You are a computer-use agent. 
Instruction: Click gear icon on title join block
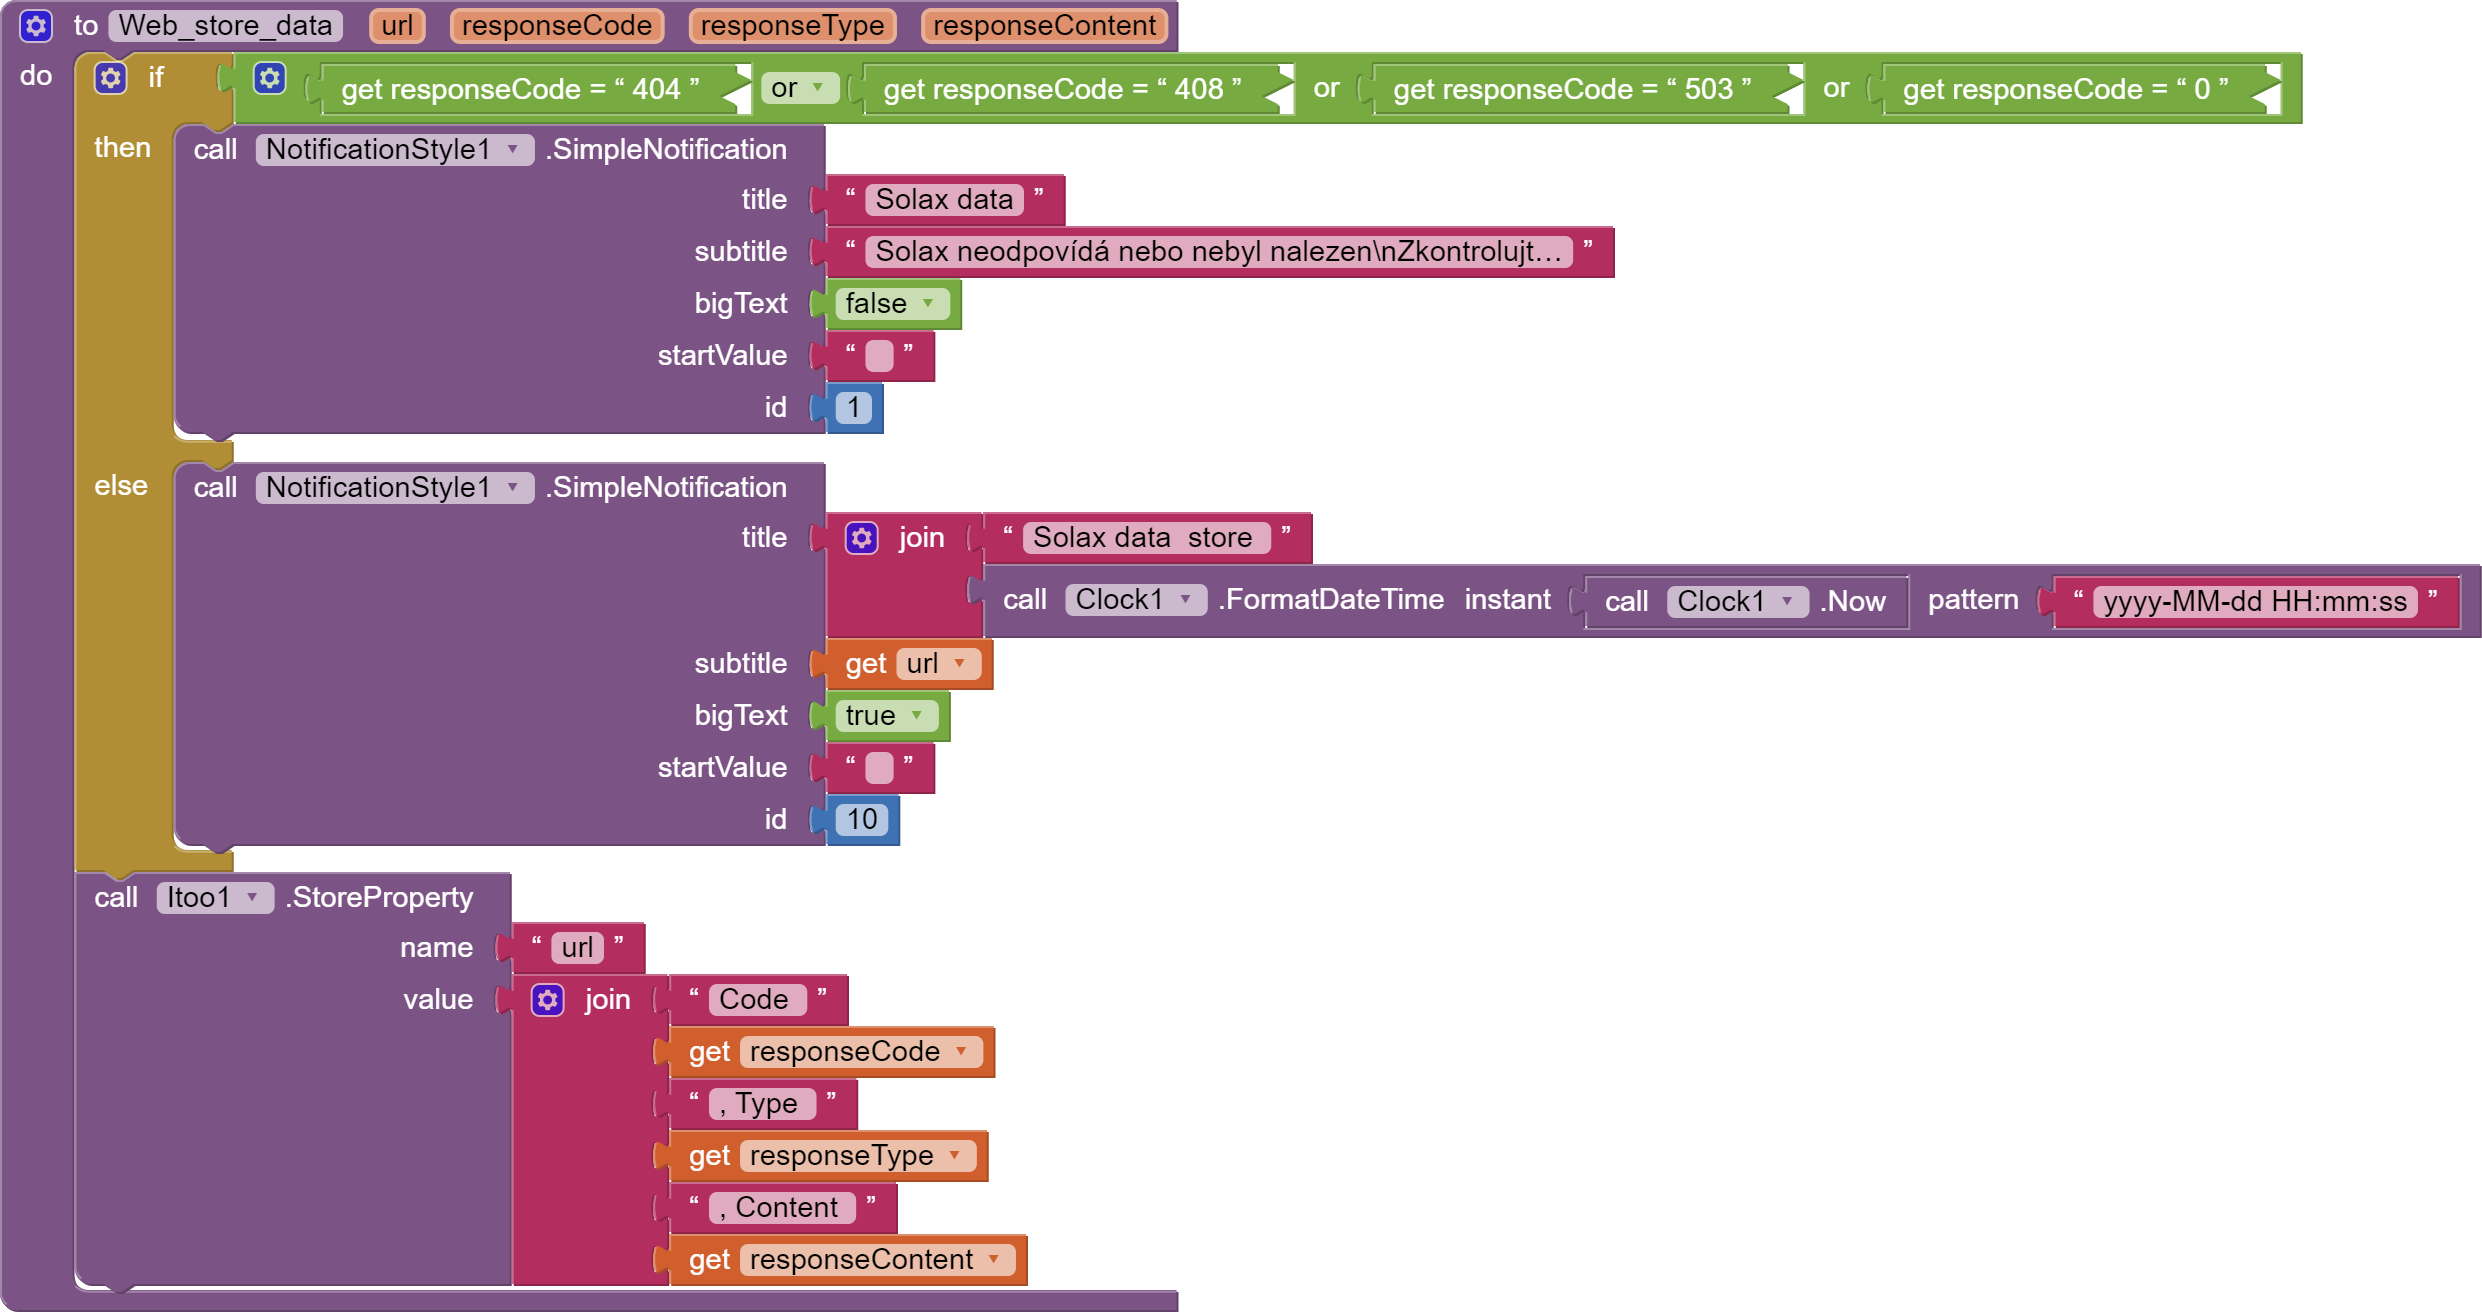tap(861, 538)
